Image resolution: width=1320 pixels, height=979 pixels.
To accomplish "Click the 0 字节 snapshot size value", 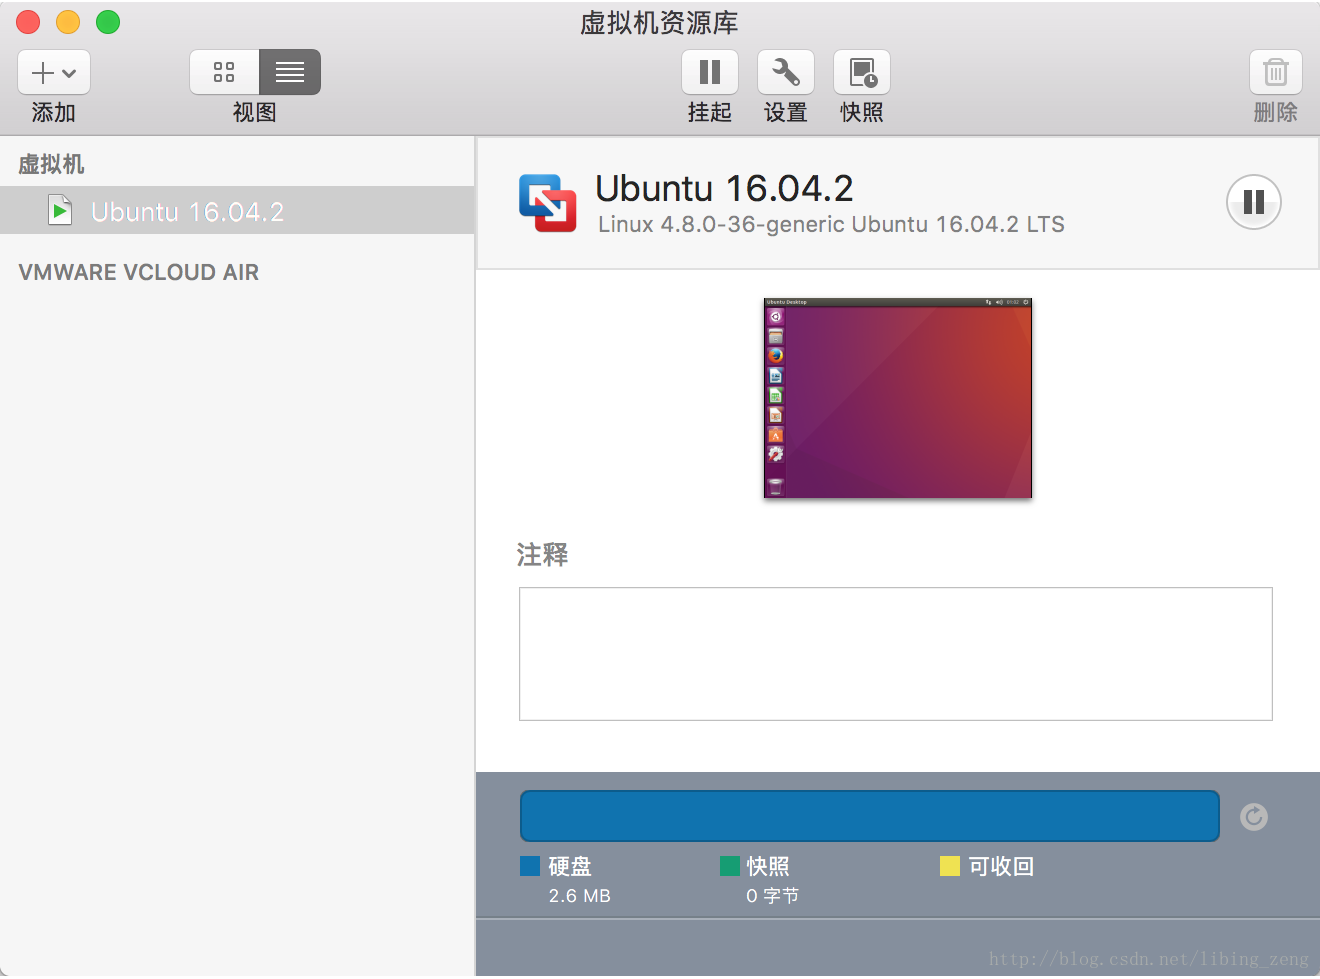I will (x=772, y=896).
